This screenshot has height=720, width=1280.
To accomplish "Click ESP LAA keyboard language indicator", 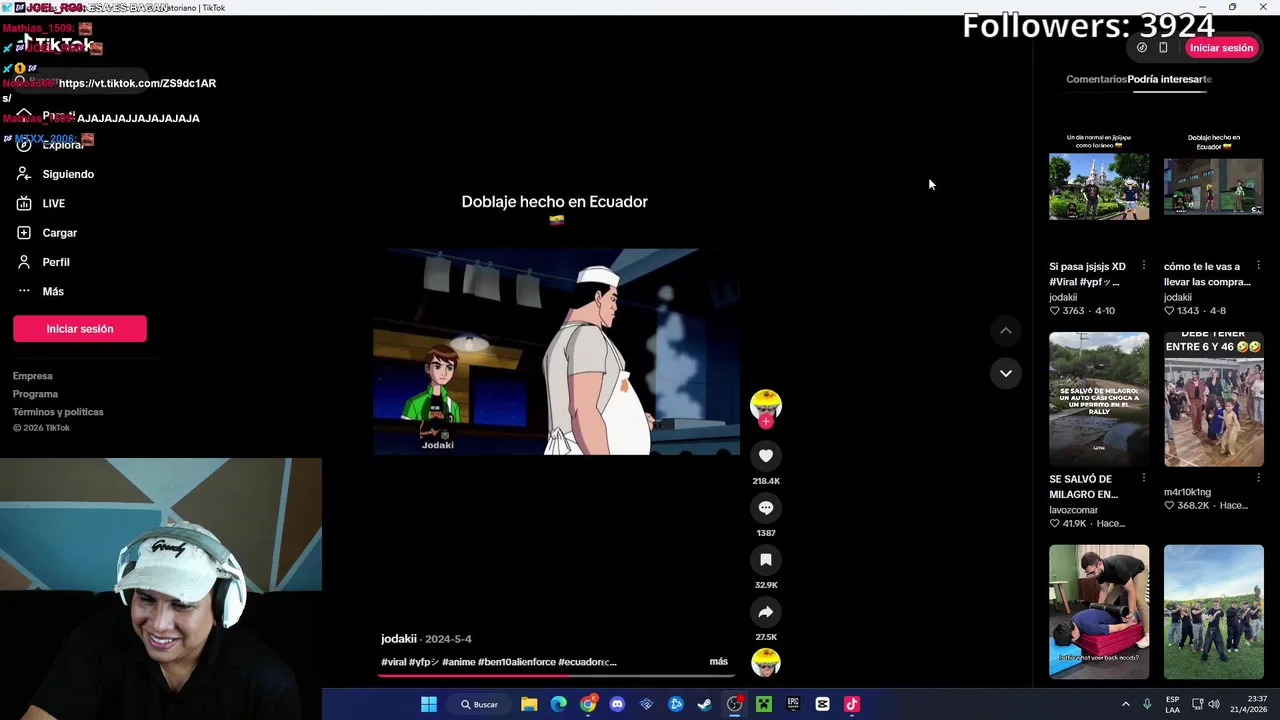I will [1173, 704].
